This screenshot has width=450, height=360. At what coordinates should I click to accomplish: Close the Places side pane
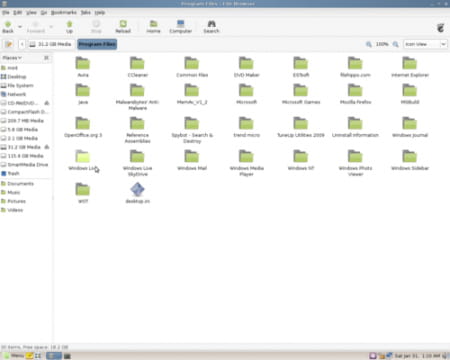pyautogui.click(x=46, y=58)
